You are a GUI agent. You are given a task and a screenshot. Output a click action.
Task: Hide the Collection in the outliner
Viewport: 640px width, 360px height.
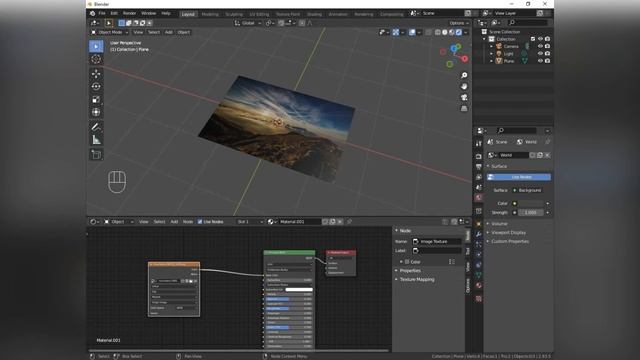(x=540, y=39)
